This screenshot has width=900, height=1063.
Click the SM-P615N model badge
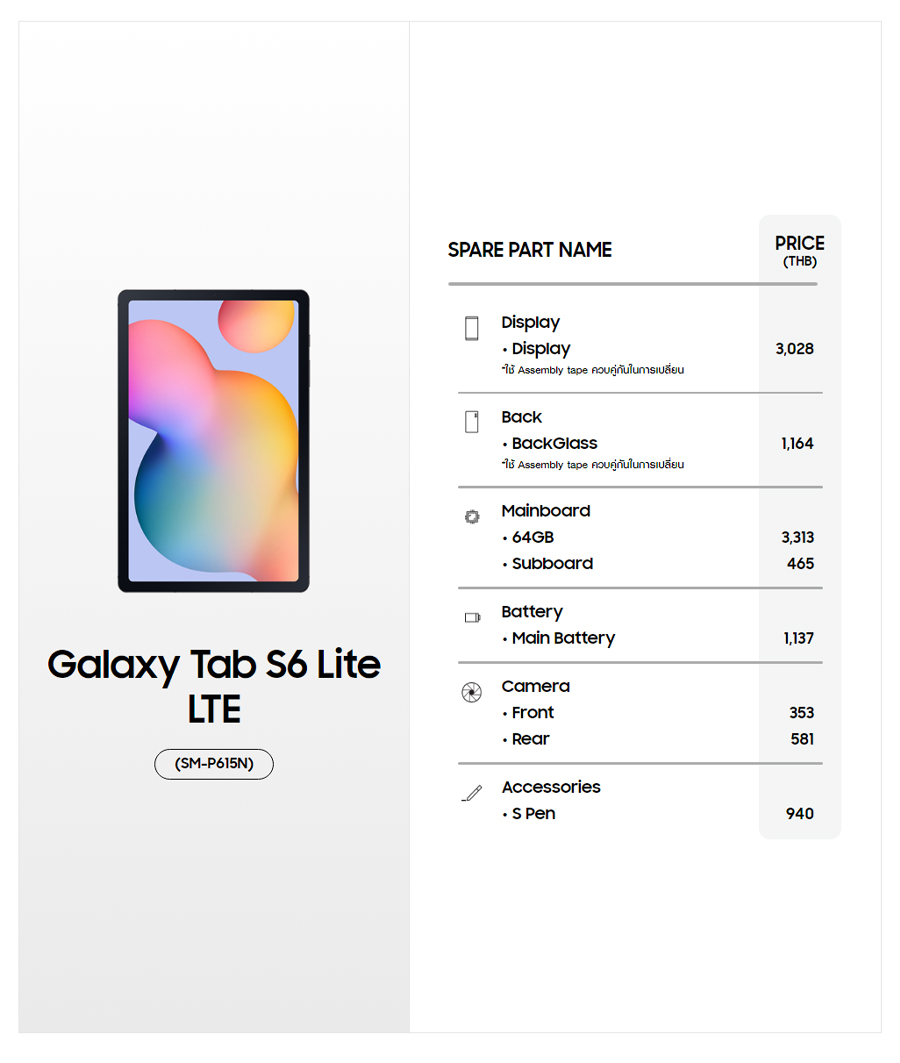[214, 764]
